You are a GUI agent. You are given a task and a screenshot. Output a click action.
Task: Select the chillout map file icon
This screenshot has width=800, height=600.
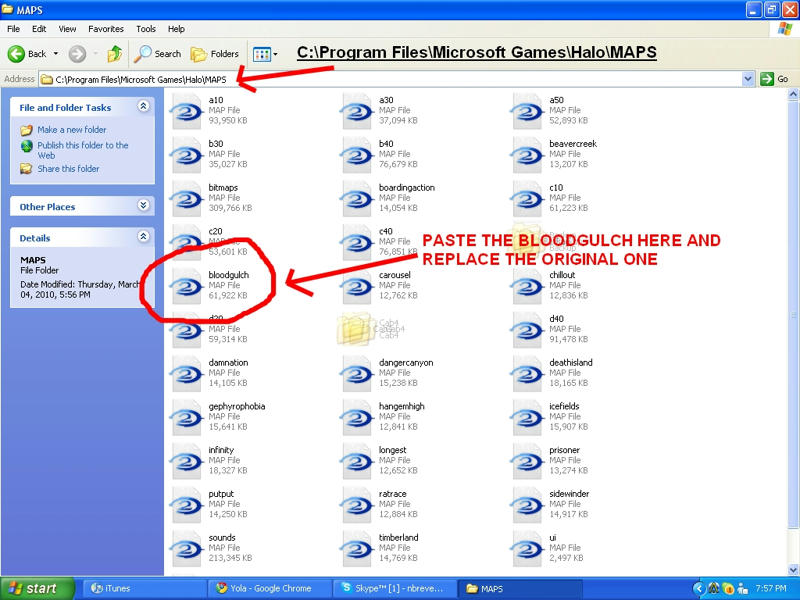click(528, 286)
